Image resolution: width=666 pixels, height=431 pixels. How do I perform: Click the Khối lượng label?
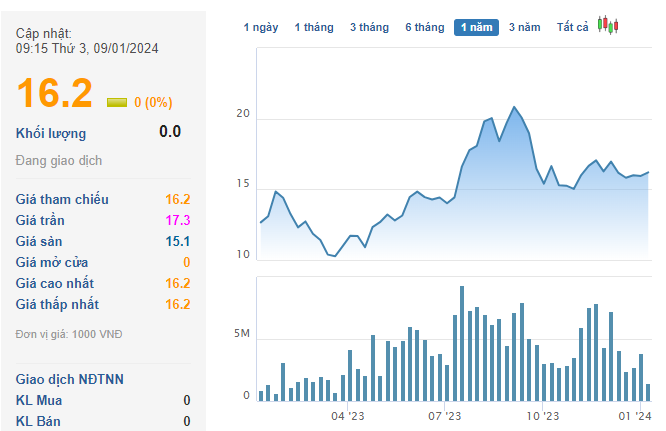51,133
